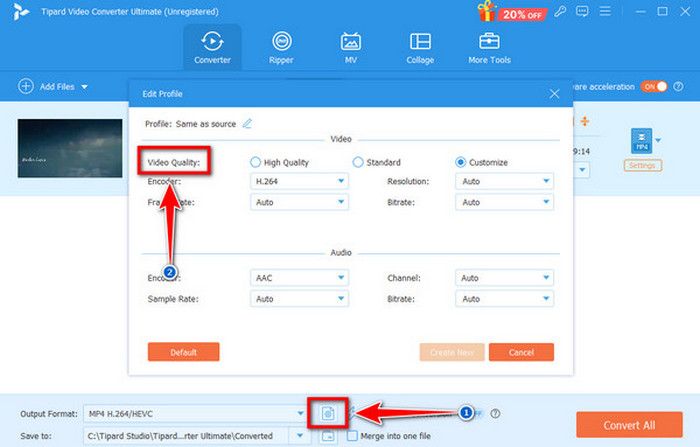This screenshot has height=447, width=700.
Task: Select the High Quality radio button
Action: point(255,162)
